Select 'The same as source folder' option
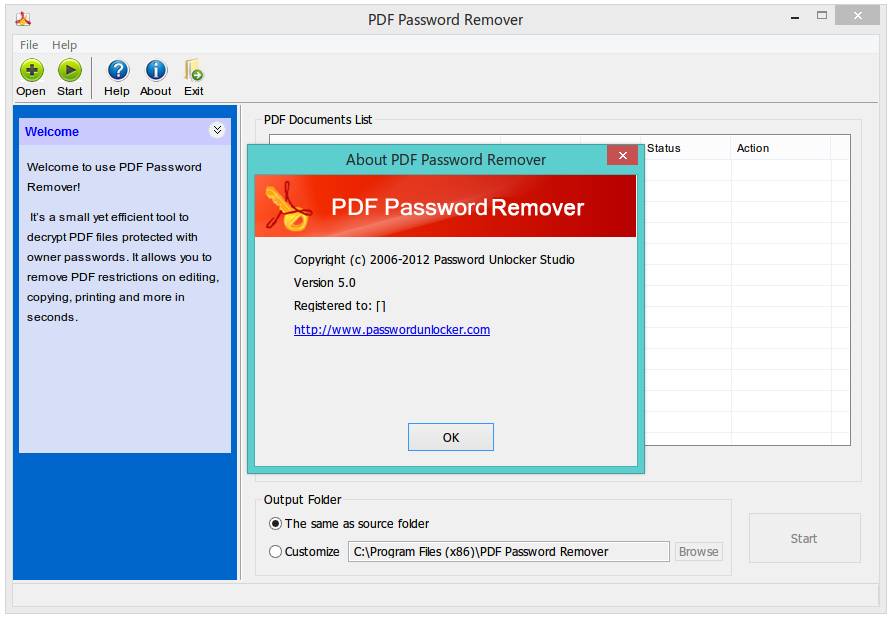 tap(275, 523)
